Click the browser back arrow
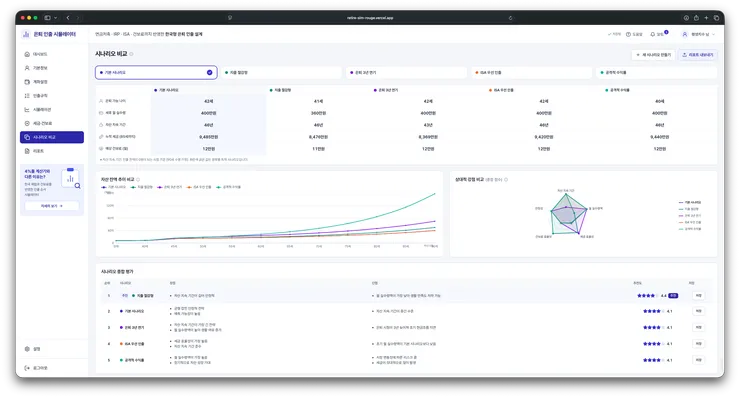The width and height of the screenshot is (740, 398). pyautogui.click(x=68, y=17)
